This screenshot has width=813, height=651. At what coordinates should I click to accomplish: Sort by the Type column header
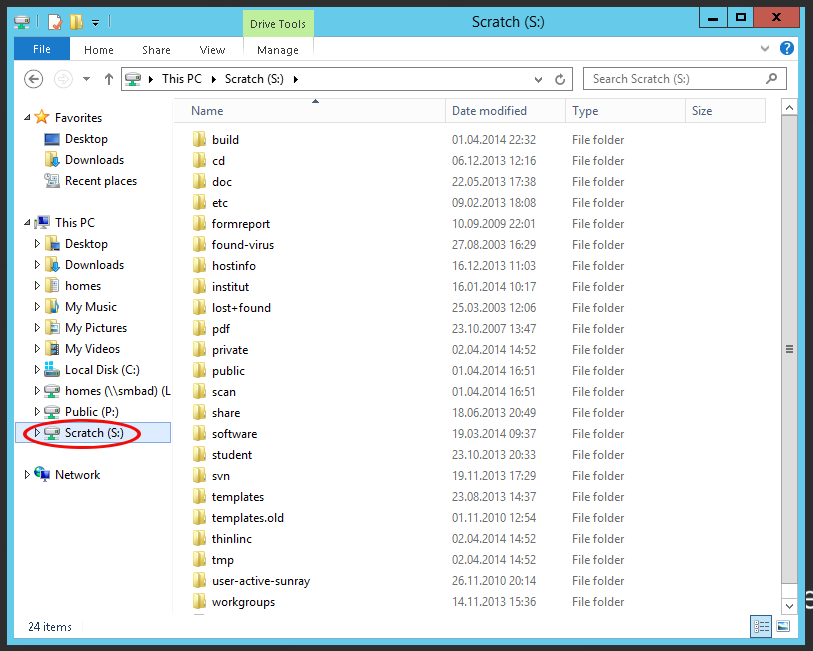[626, 110]
